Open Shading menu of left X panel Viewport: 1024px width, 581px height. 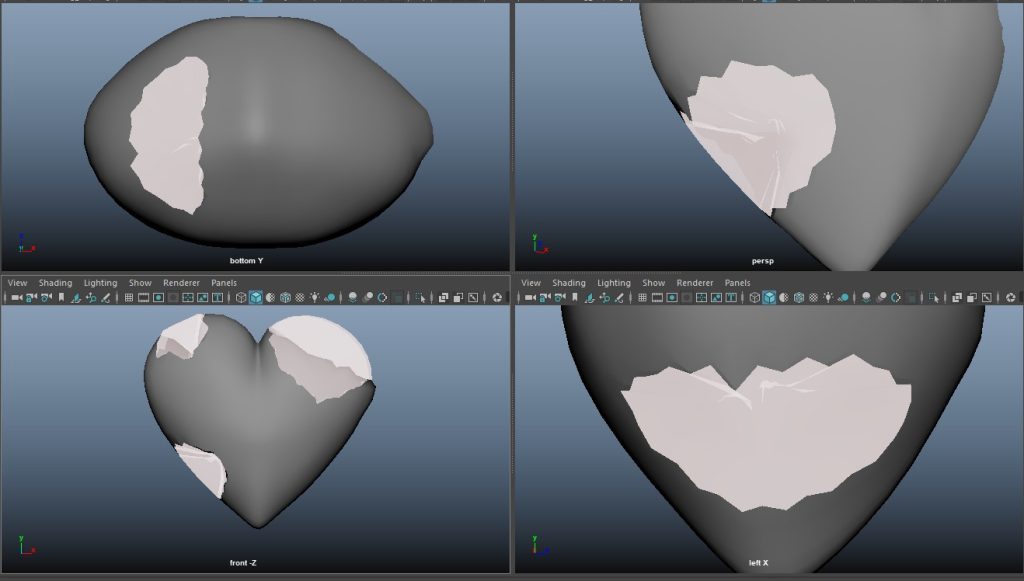click(x=569, y=283)
